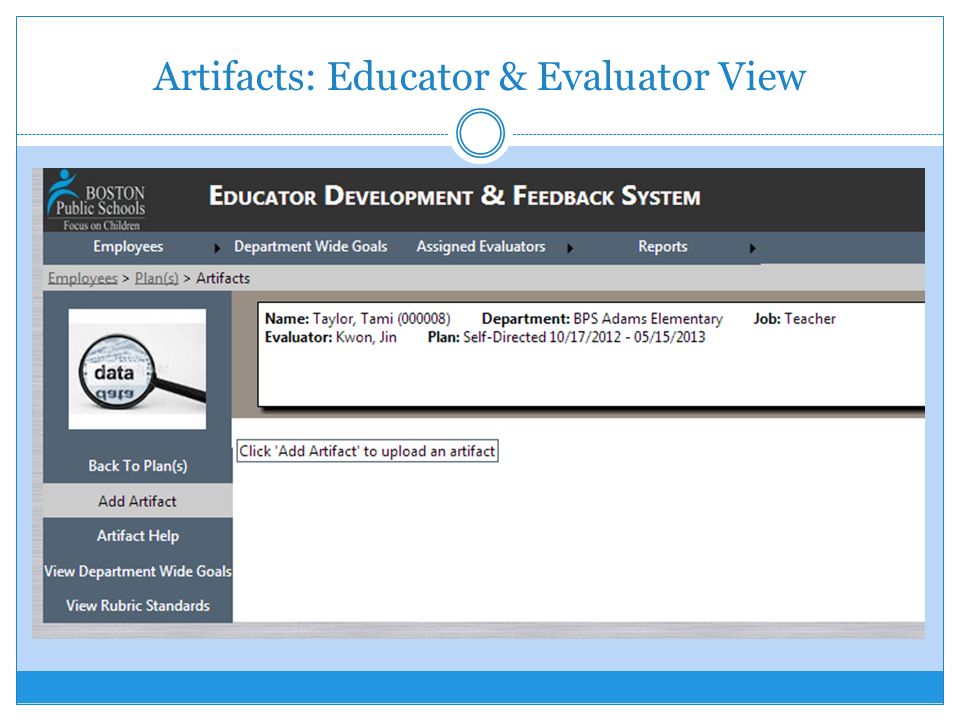Open the Reports menu

[662, 247]
